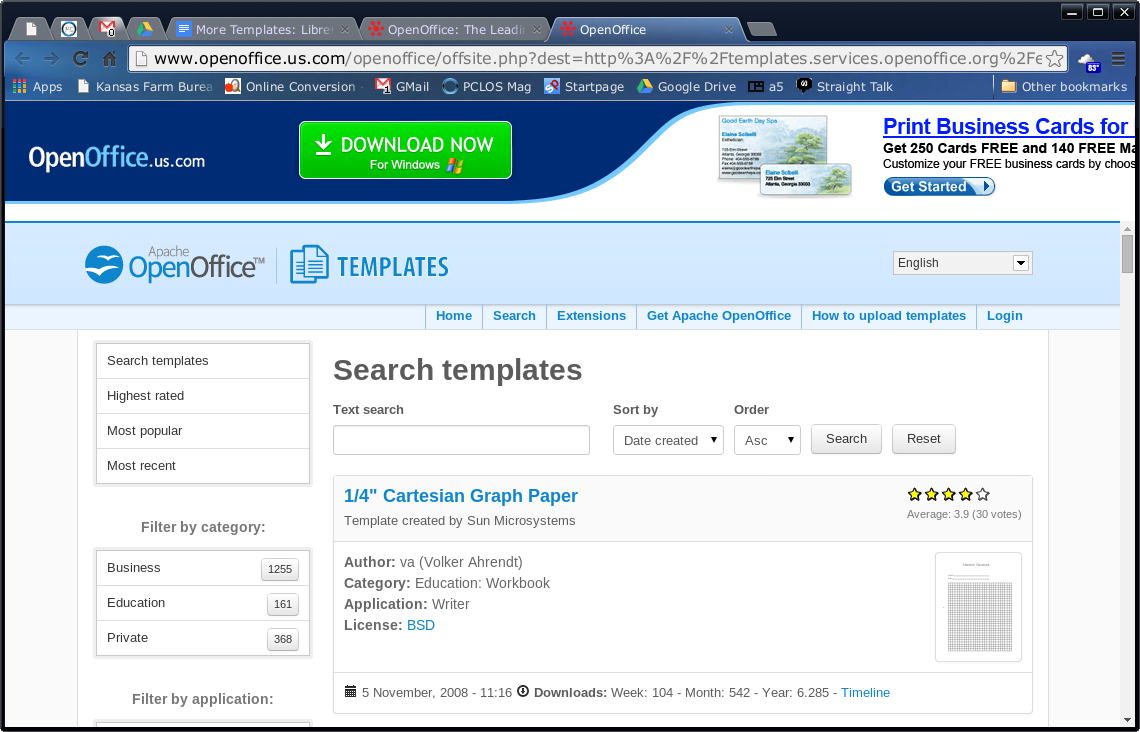Go back to the previous page
The width and height of the screenshot is (1140, 732).
pos(23,59)
